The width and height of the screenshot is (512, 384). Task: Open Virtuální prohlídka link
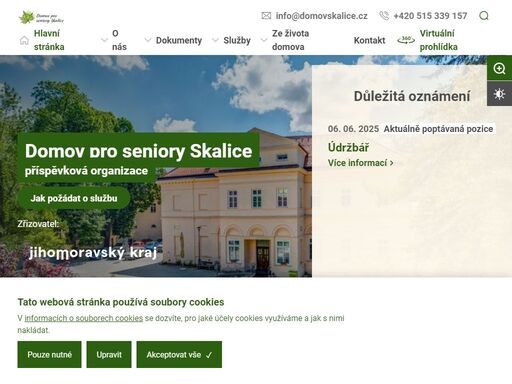(x=438, y=40)
